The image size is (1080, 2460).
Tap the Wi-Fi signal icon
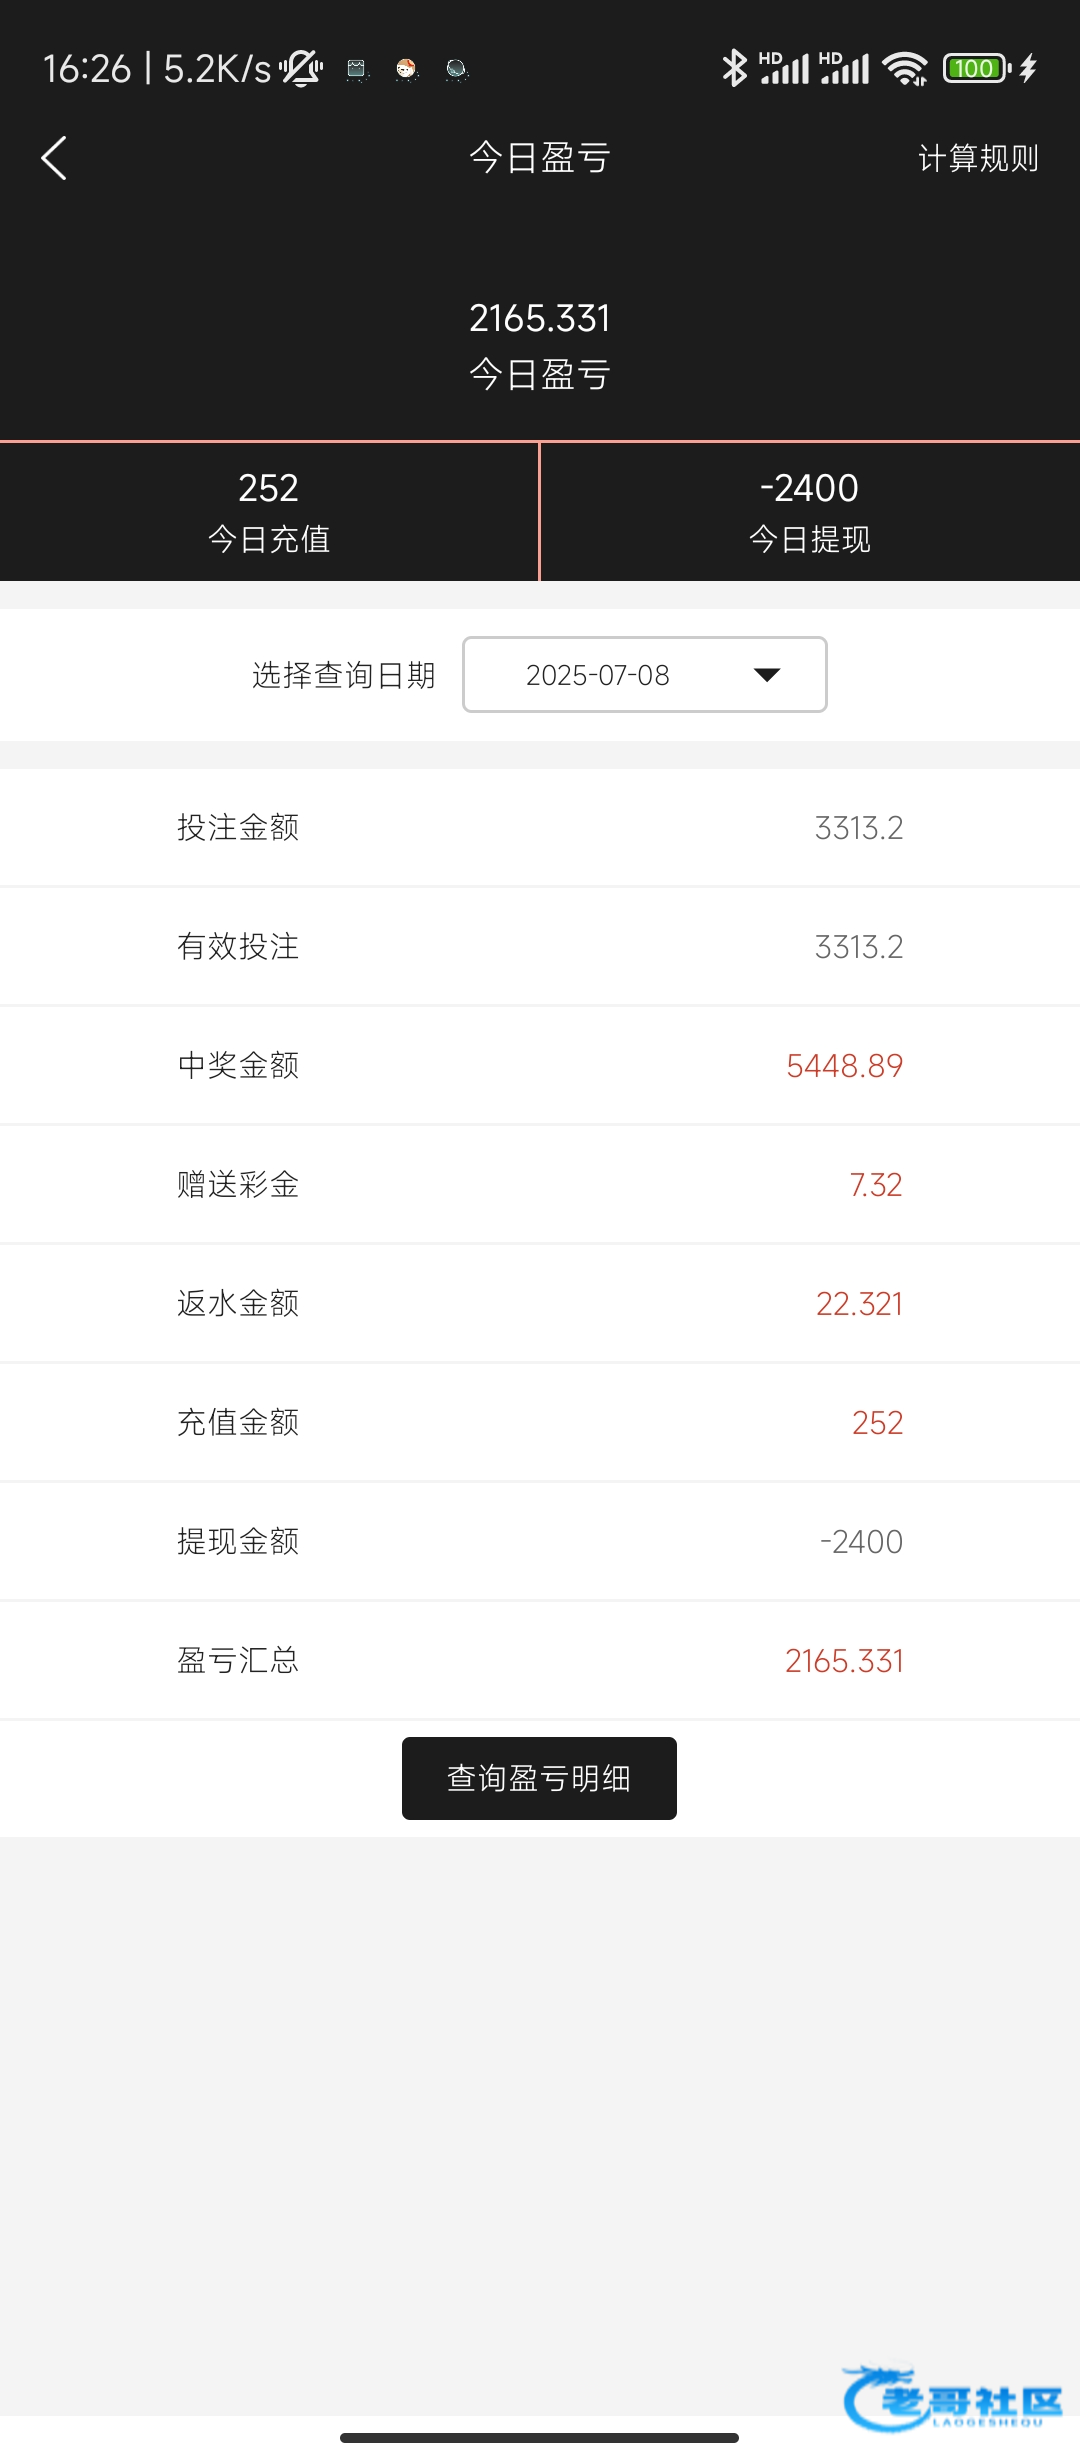(905, 68)
